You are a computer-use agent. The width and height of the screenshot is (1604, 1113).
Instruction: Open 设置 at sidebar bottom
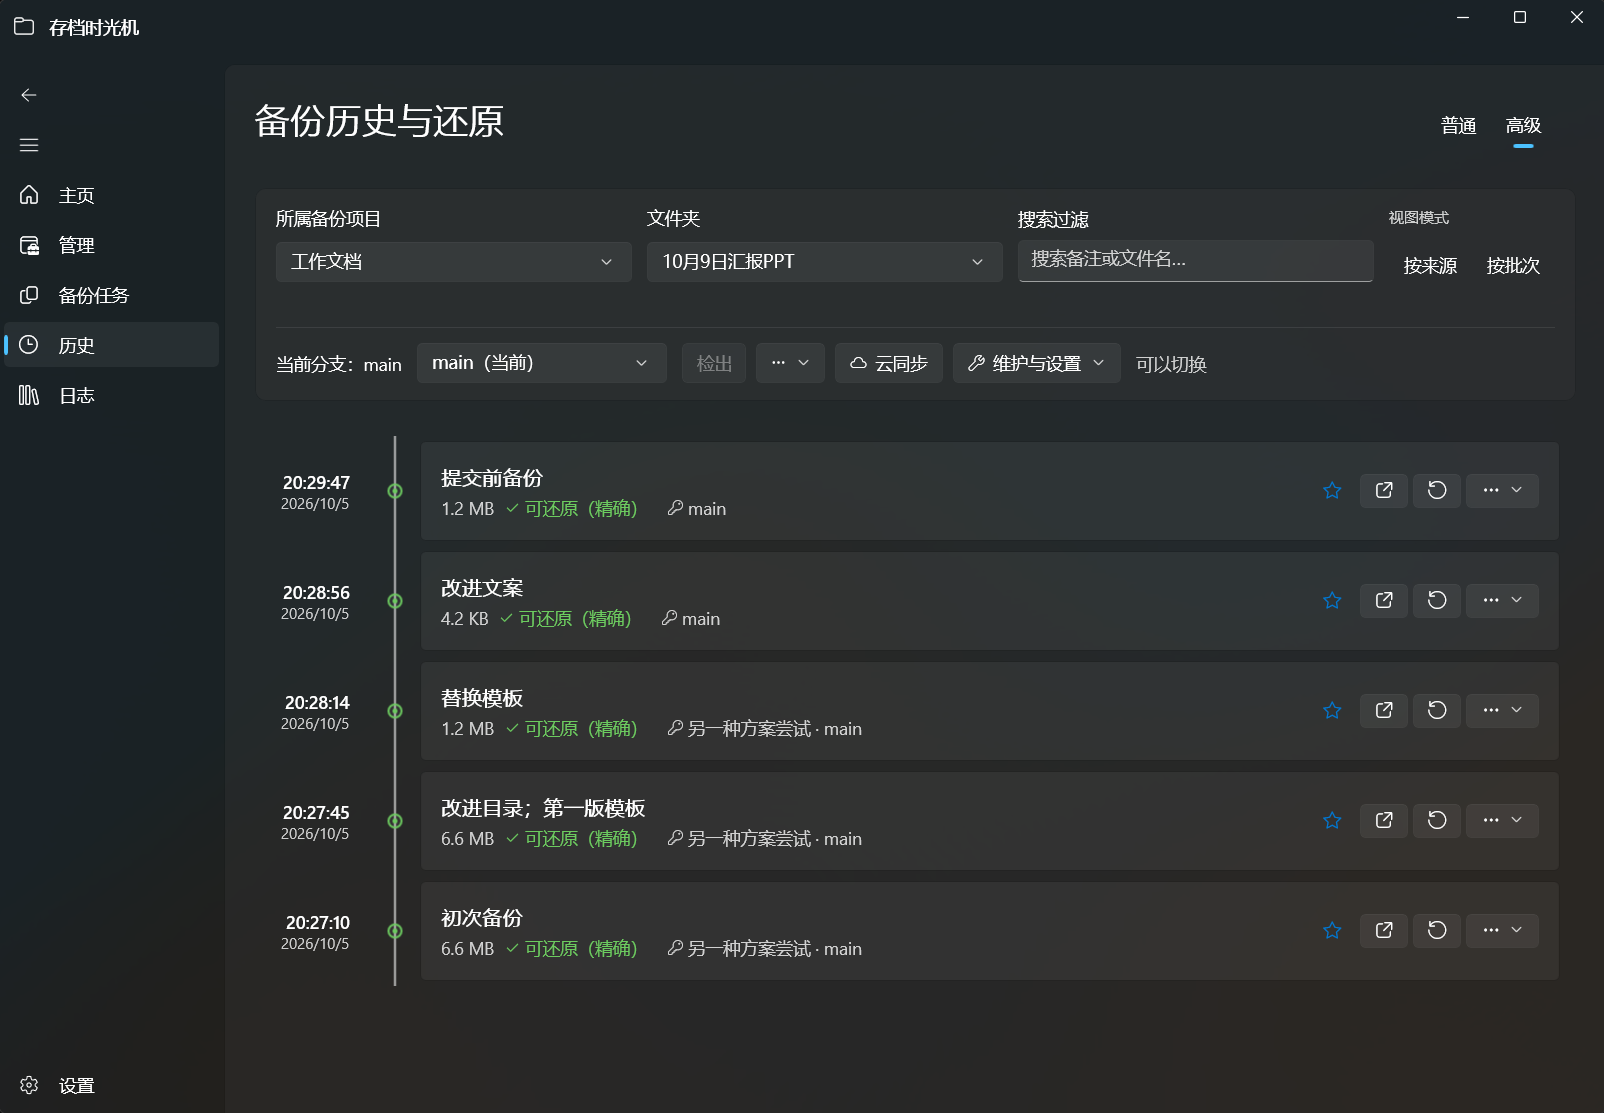pyautogui.click(x=112, y=1085)
